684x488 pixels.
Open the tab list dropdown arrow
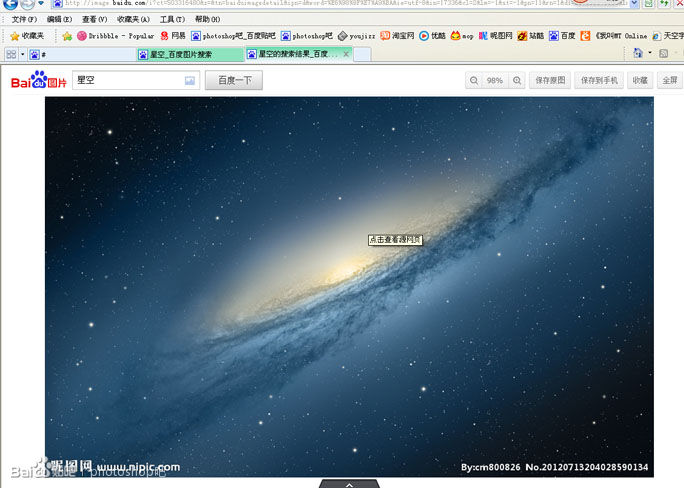click(x=23, y=54)
